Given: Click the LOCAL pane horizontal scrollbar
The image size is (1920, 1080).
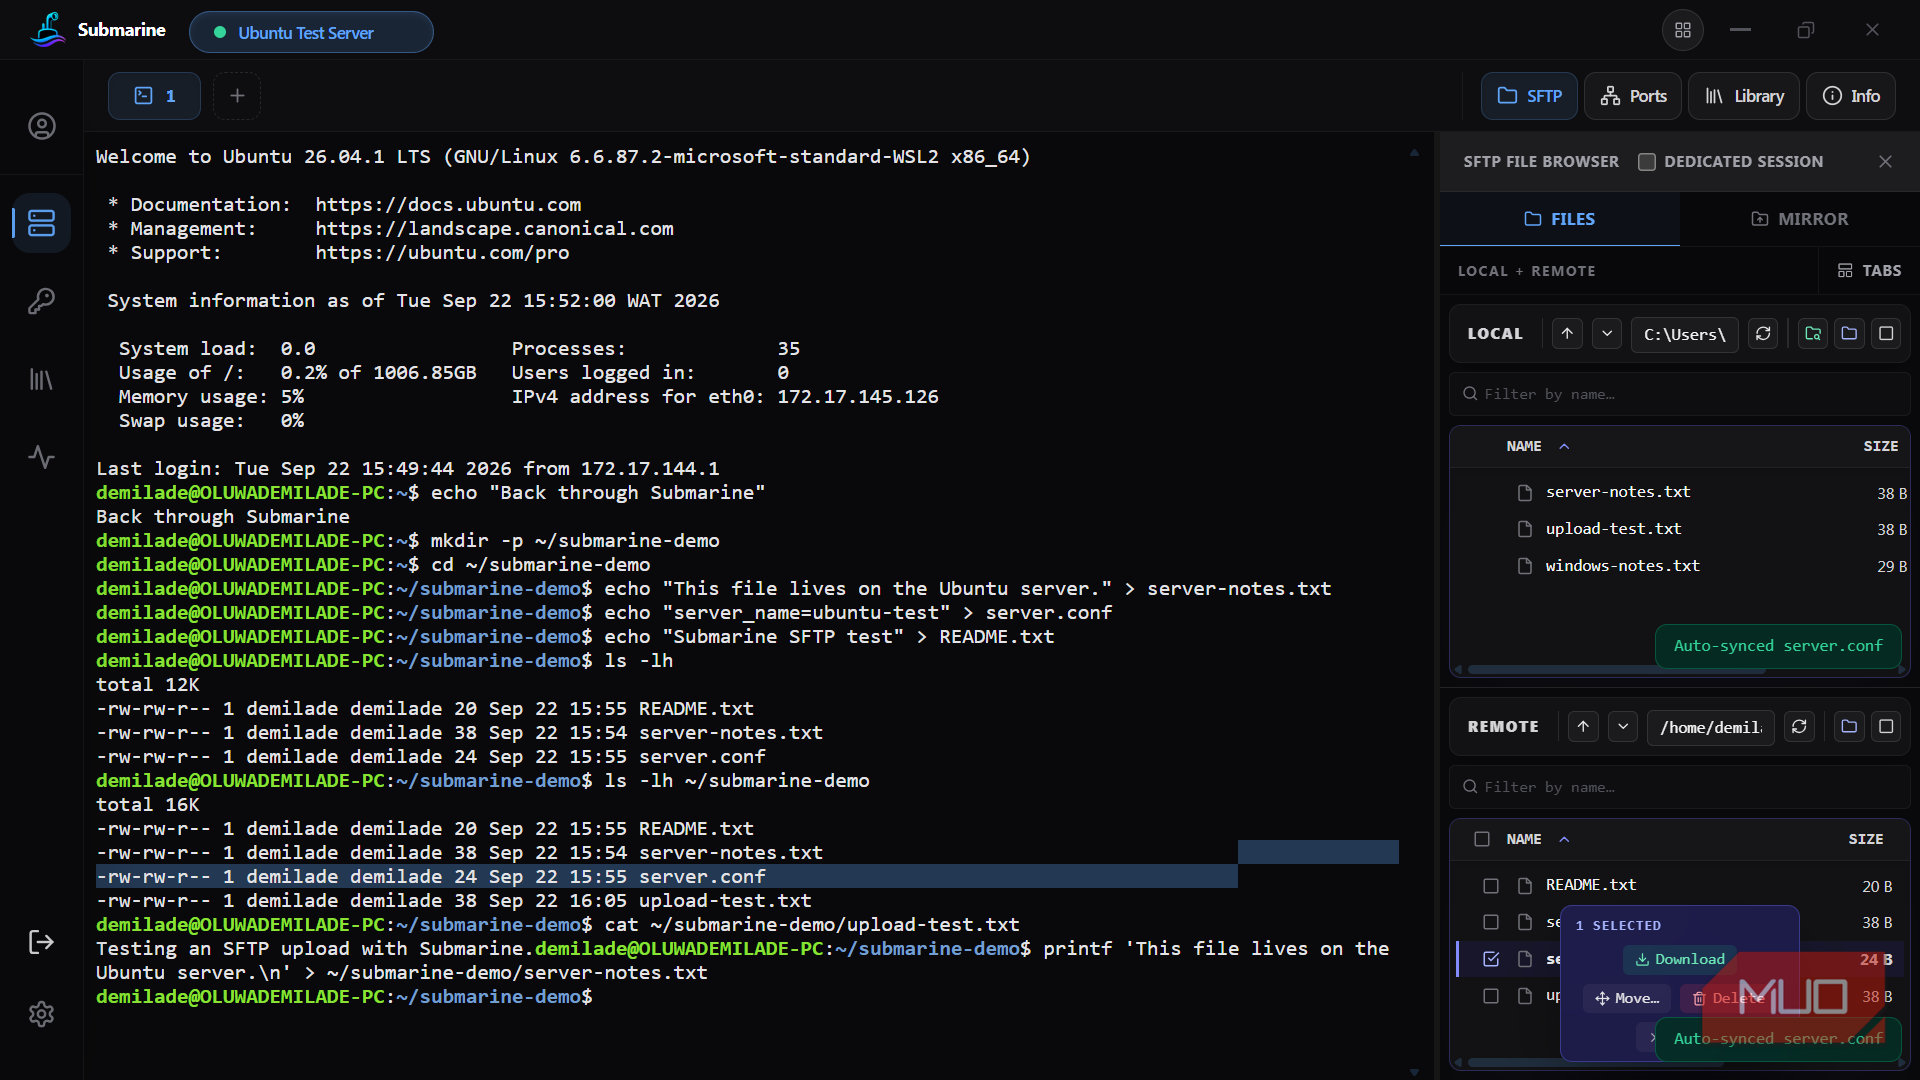Looking at the screenshot, I should coord(1615,669).
